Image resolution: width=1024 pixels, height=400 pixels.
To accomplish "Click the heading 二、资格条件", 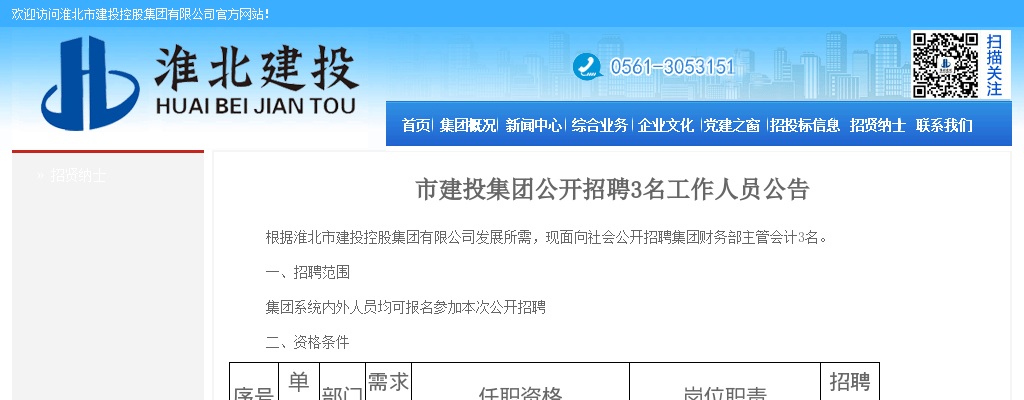I will (x=308, y=342).
